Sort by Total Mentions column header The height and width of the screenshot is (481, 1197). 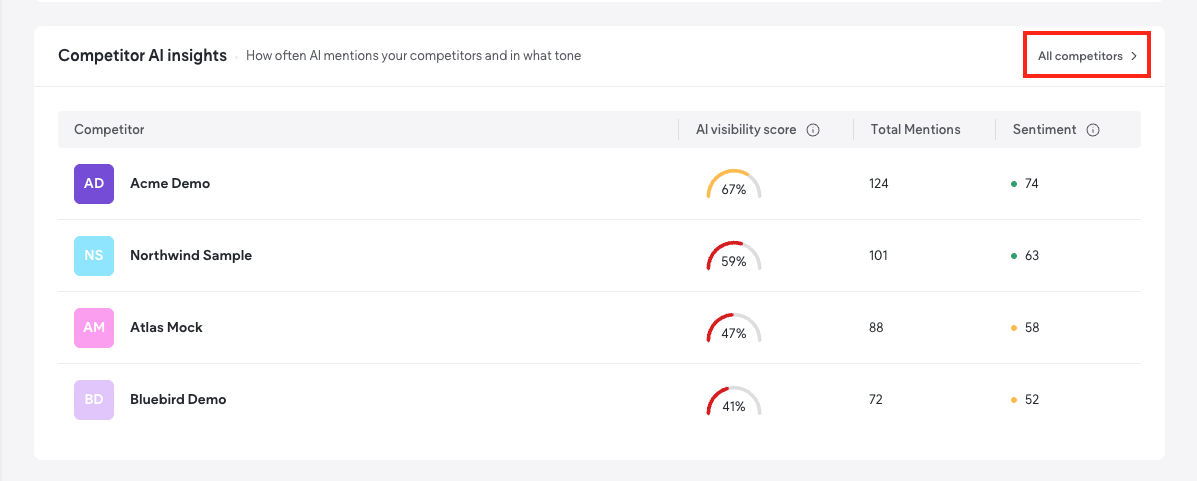915,130
